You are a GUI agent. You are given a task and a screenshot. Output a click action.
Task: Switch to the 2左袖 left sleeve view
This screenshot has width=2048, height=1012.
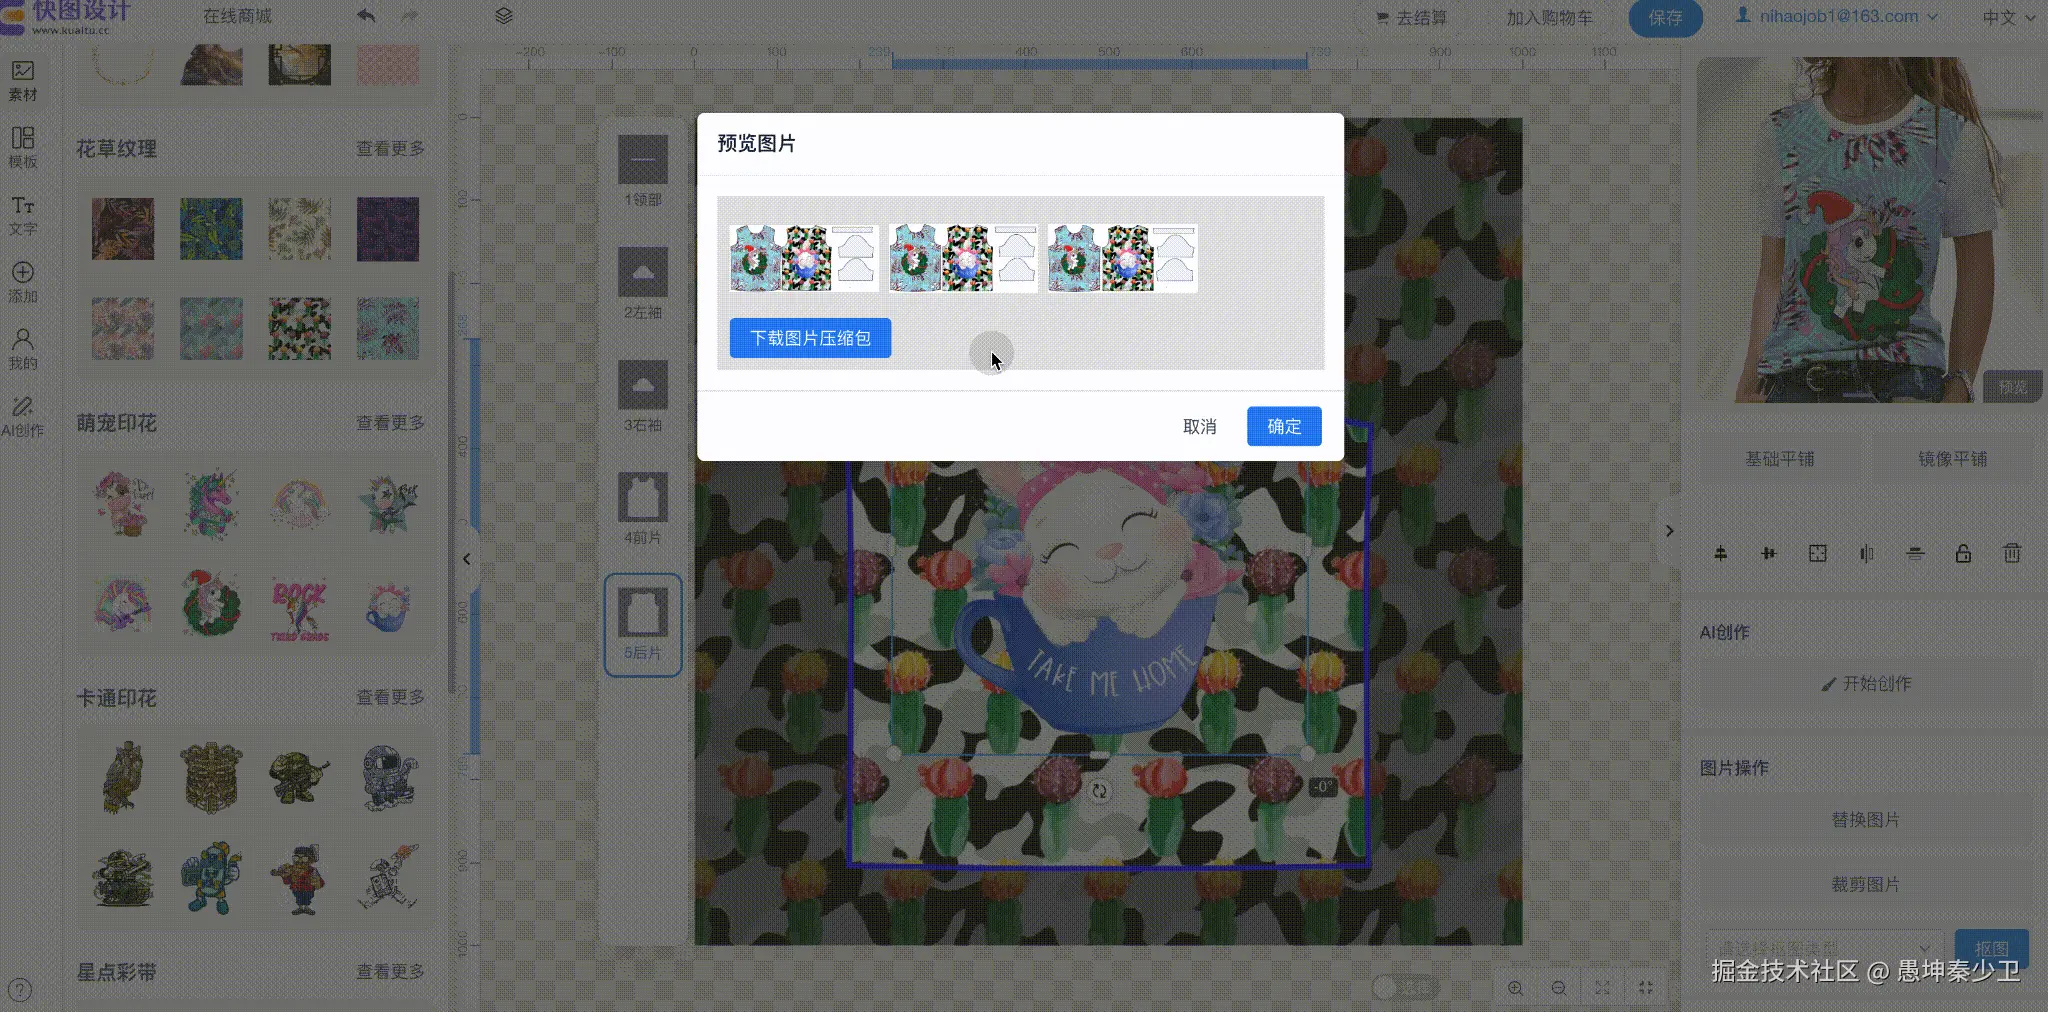[x=643, y=283]
